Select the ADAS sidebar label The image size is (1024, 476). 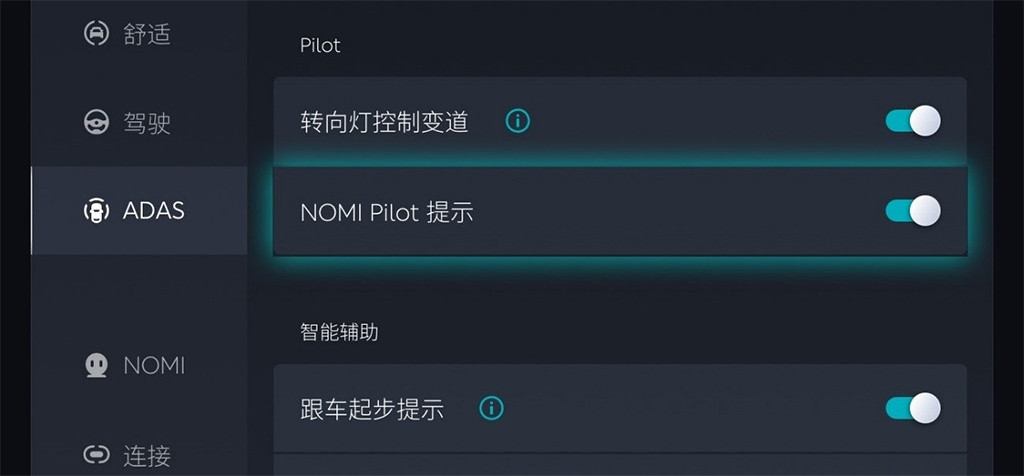(153, 210)
